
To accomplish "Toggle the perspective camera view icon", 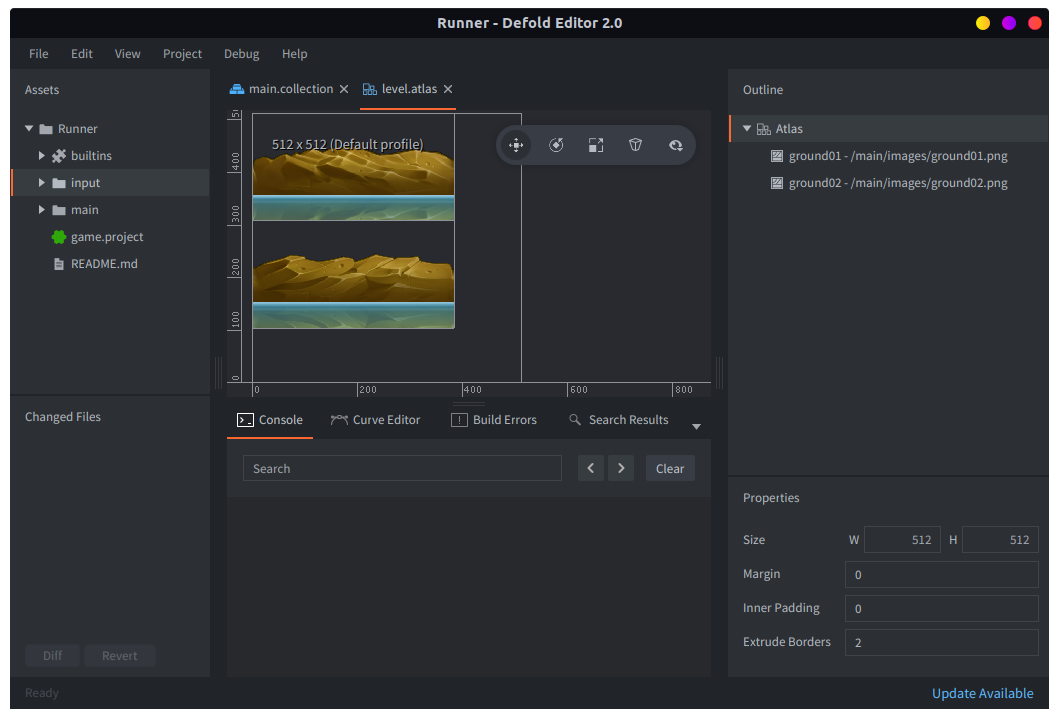I will pyautogui.click(x=635, y=145).
